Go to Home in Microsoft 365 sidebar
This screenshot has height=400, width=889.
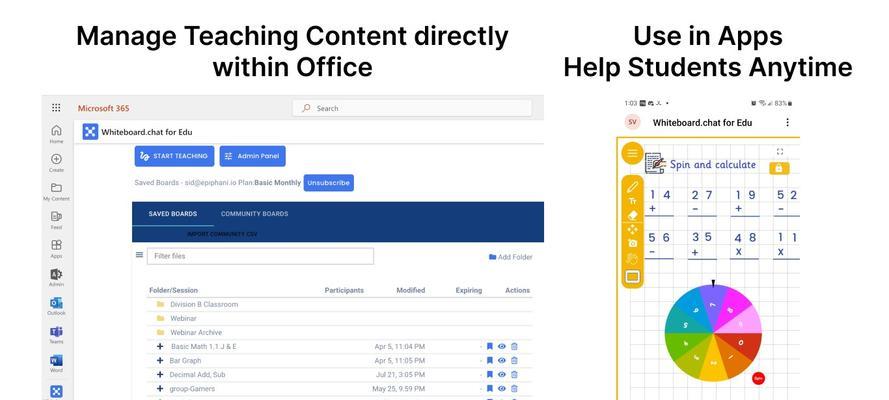tap(56, 134)
